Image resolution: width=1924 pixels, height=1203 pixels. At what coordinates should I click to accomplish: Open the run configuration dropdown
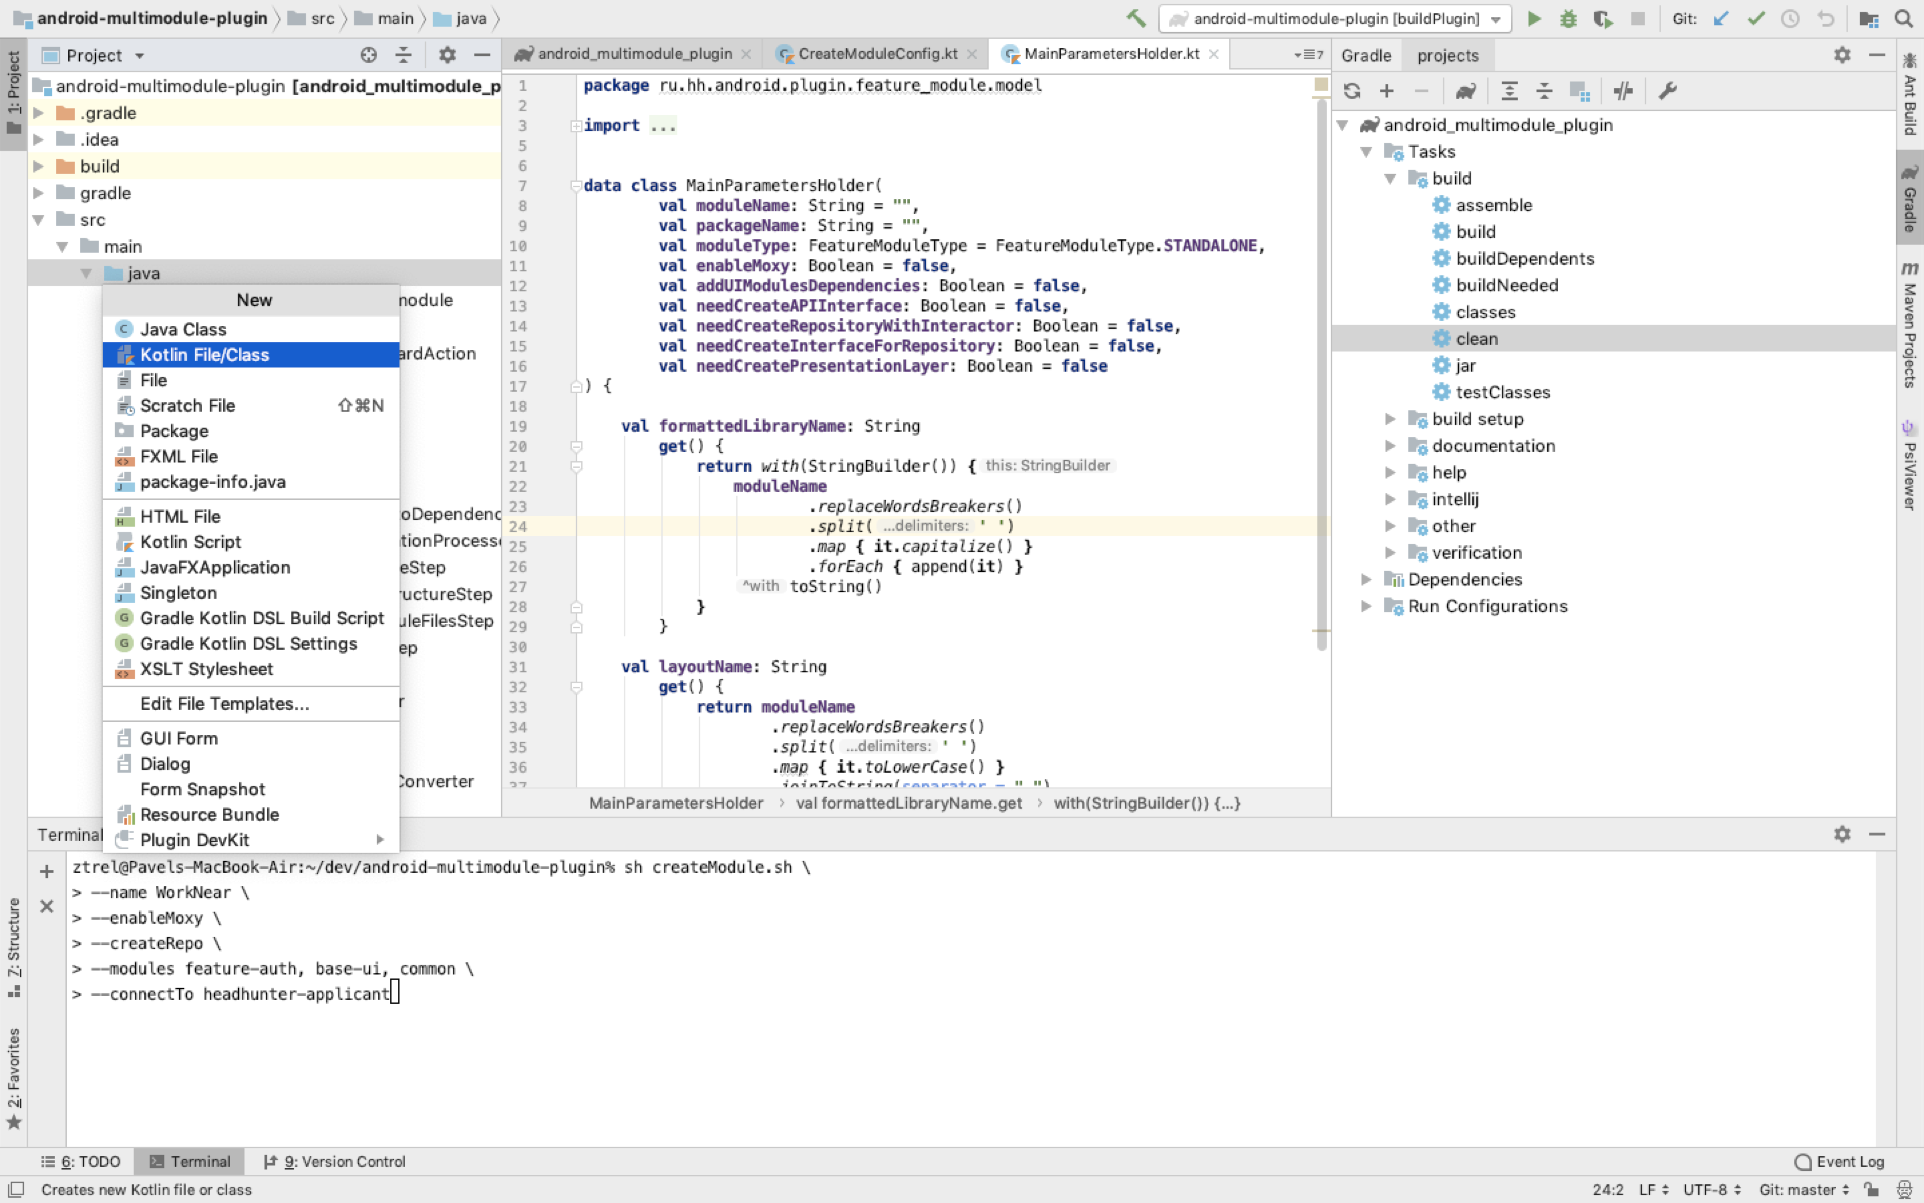point(1495,19)
